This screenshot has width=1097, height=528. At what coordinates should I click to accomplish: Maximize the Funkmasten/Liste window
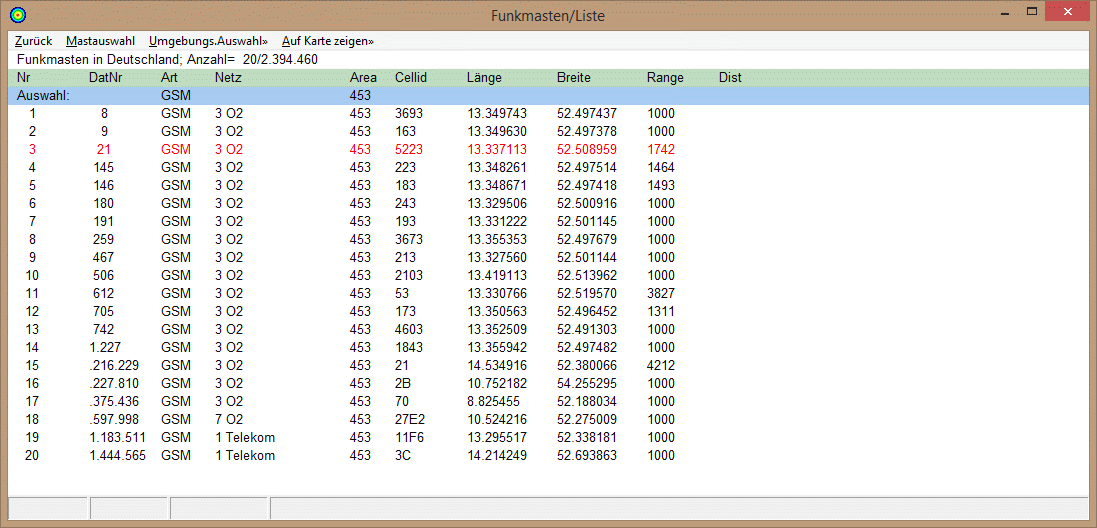[1031, 11]
